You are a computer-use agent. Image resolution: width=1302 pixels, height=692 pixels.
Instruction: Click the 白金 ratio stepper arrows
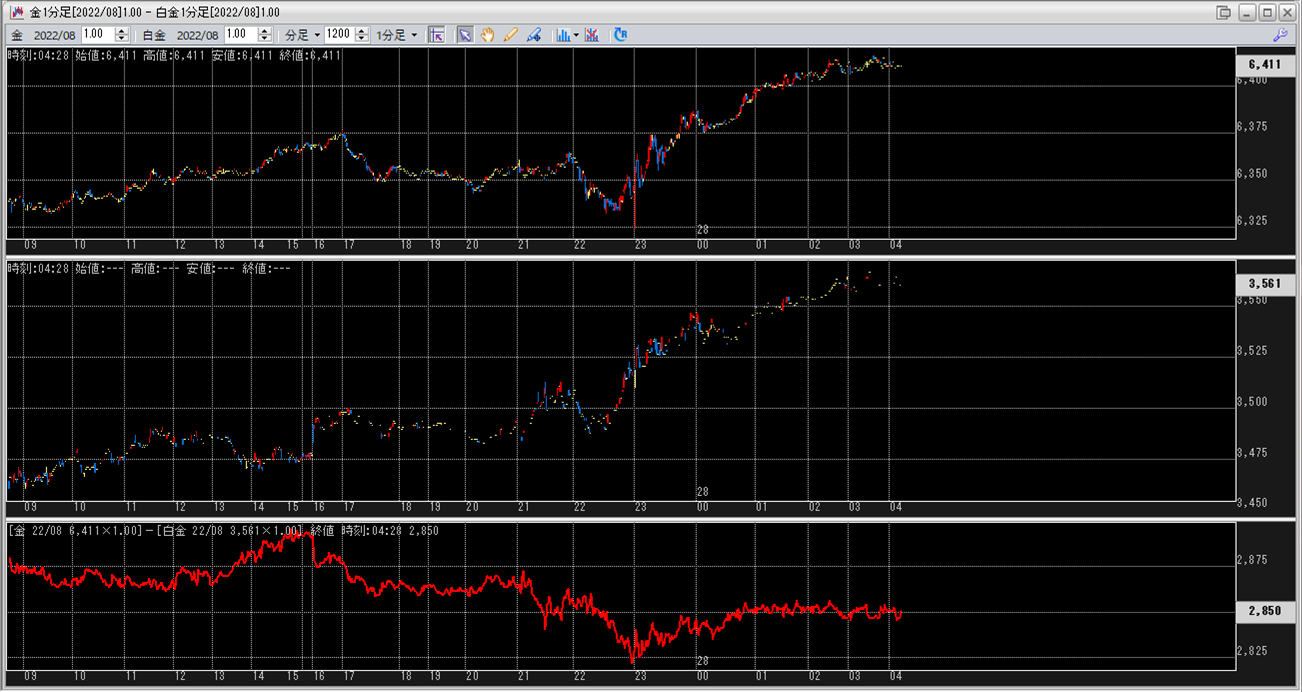[265, 34]
